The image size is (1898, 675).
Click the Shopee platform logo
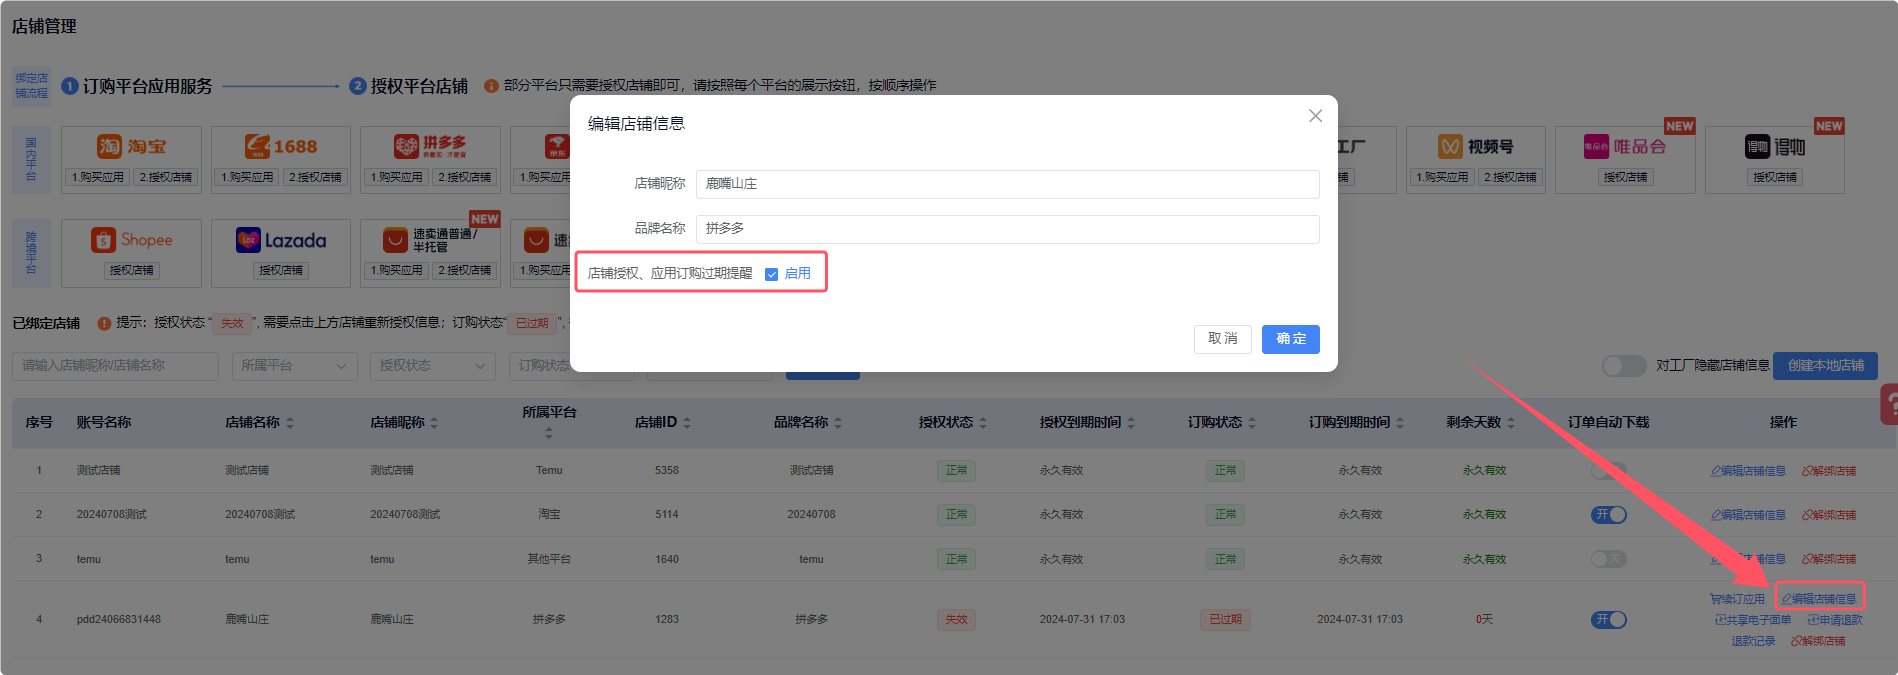(x=131, y=240)
